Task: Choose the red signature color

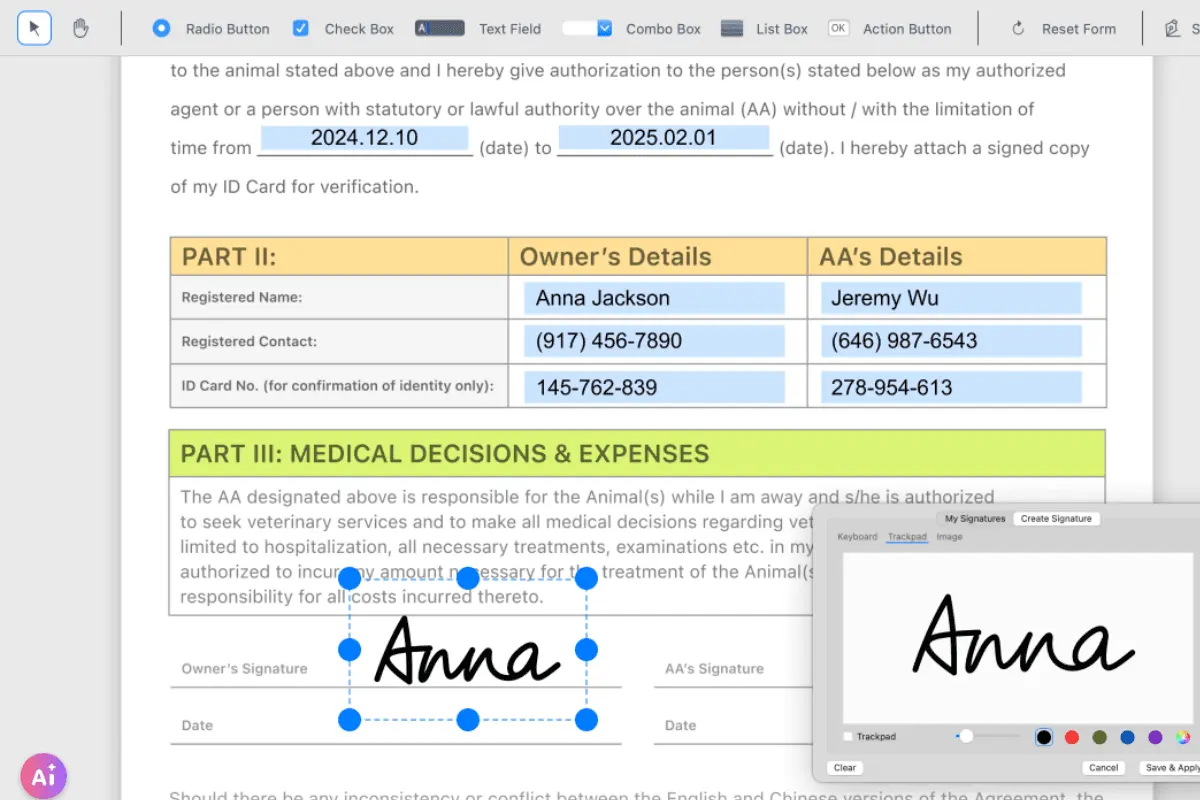Action: coord(1072,737)
